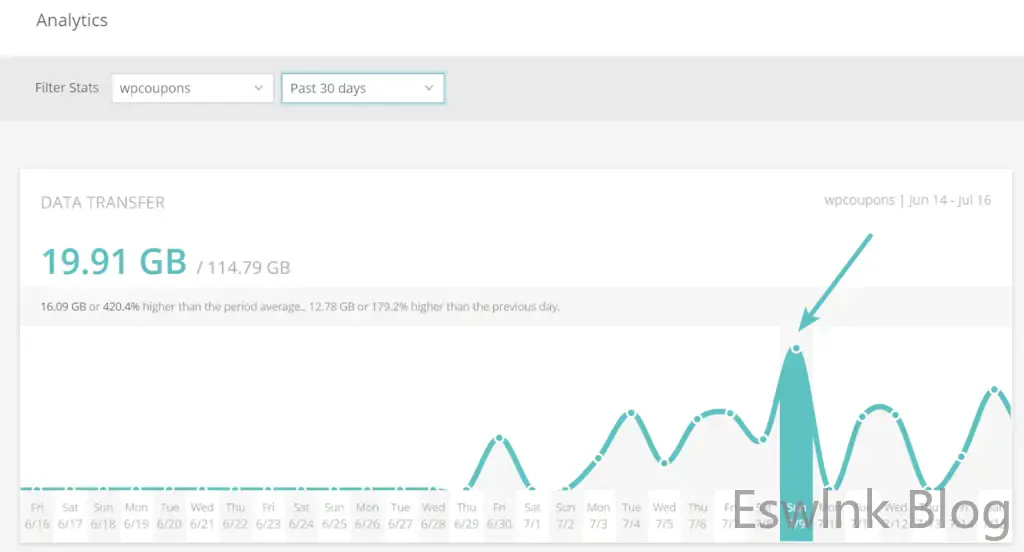
Task: Select the Fri 6/30 peak data point
Action: point(499,438)
